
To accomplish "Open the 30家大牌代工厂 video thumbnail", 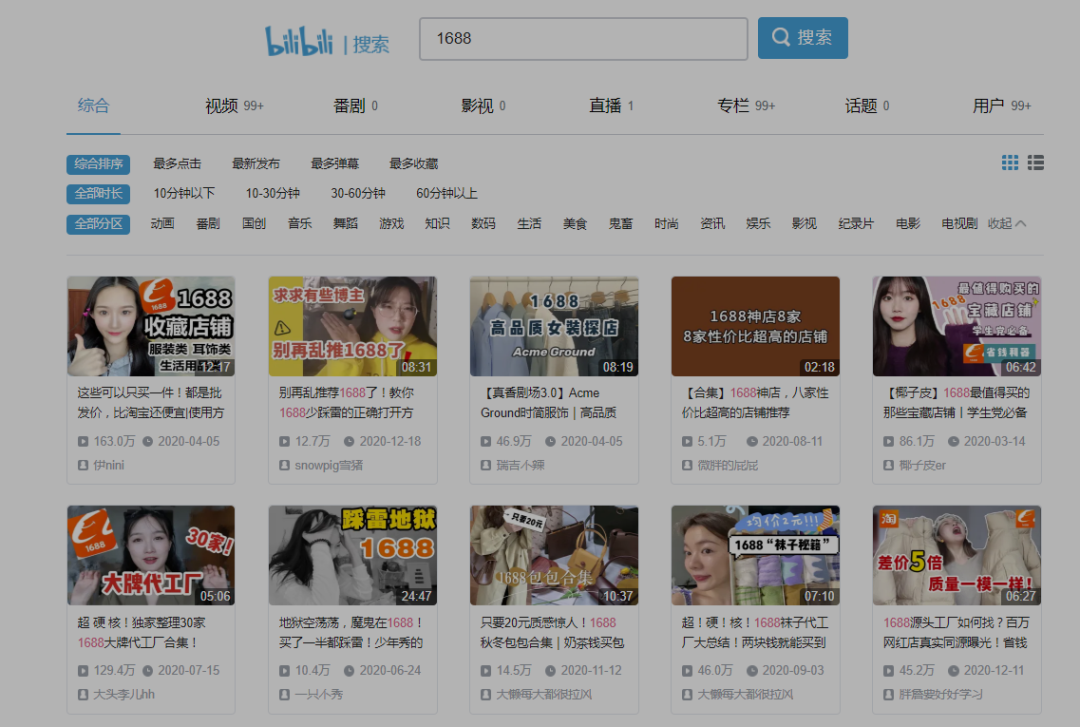I will point(151,555).
